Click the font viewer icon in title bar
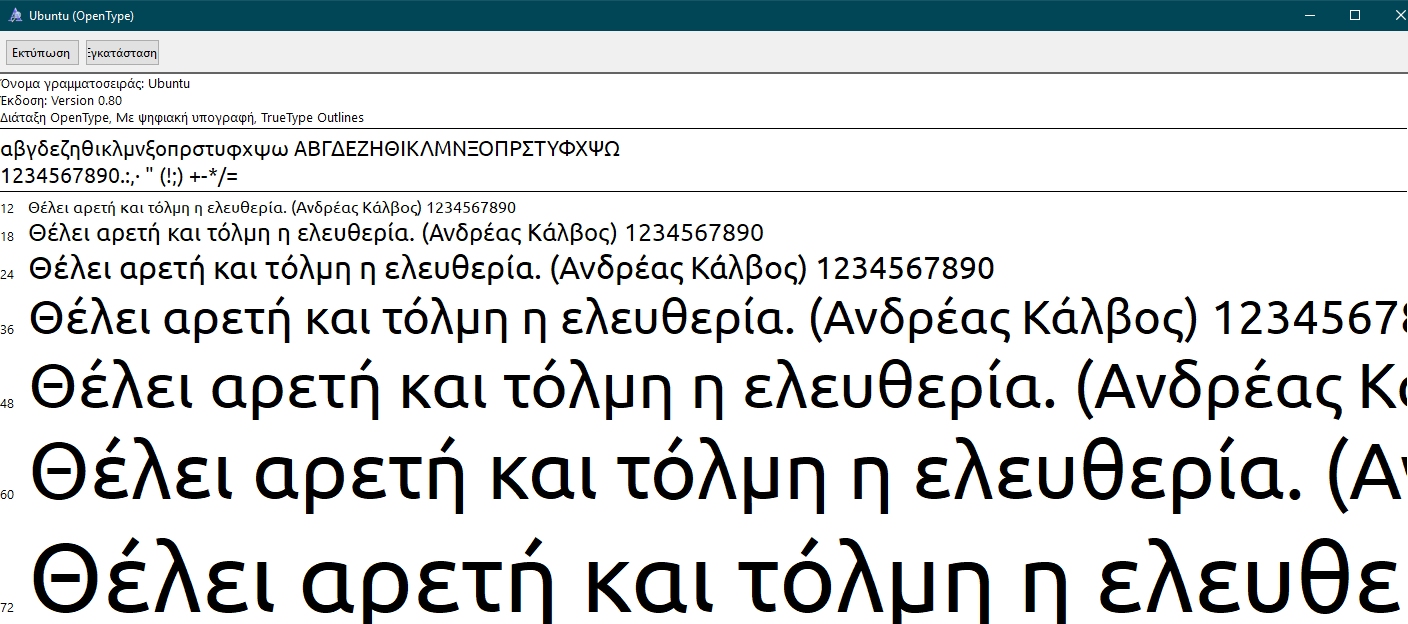The width and height of the screenshot is (1408, 624). tap(15, 15)
